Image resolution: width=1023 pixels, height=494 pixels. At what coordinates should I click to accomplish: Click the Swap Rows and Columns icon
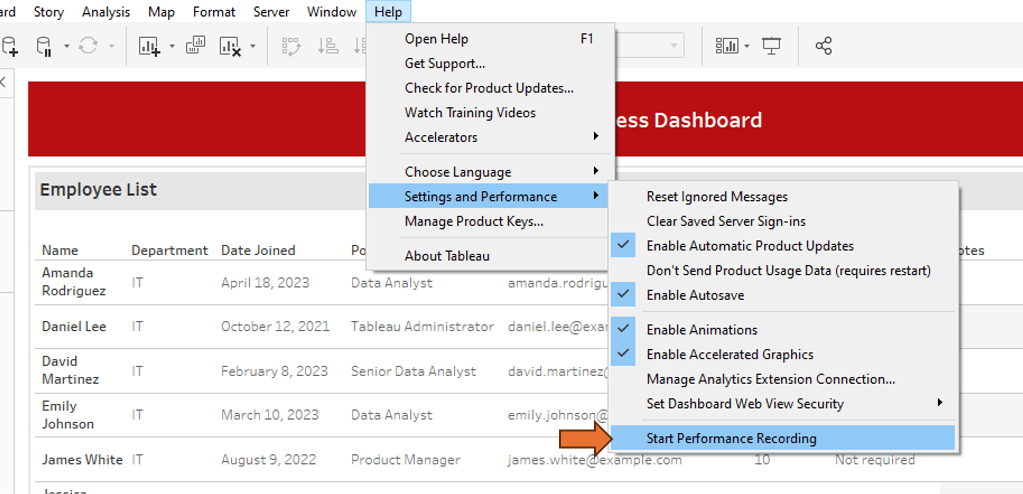point(290,46)
